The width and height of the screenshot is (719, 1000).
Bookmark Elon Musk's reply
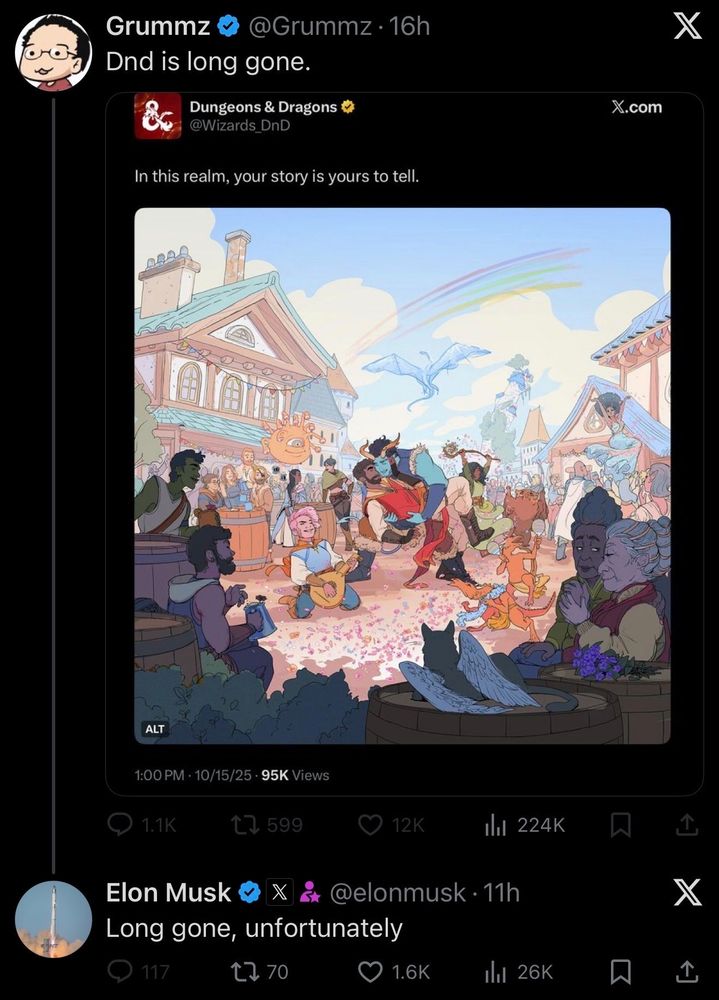pyautogui.click(x=620, y=971)
